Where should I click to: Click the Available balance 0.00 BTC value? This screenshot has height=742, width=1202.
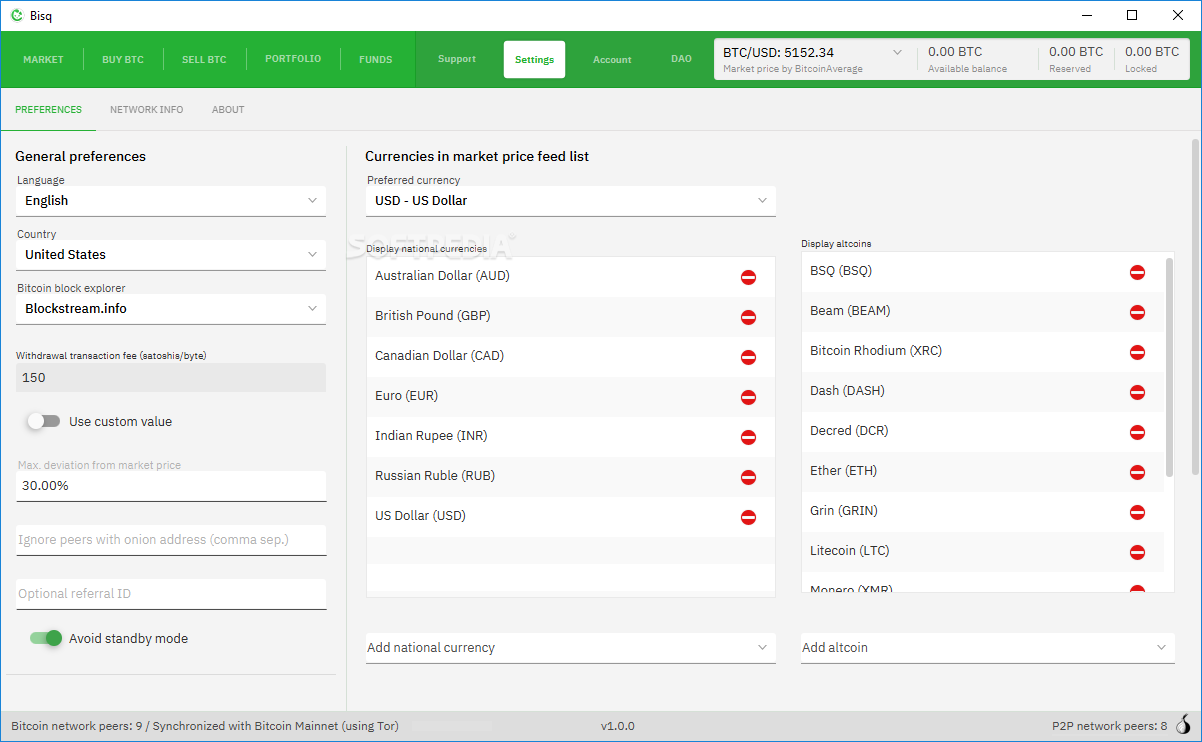tap(955, 51)
